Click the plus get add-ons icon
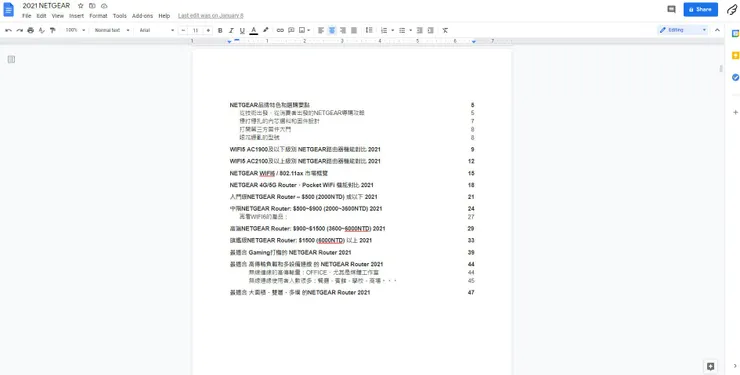 click(x=735, y=113)
